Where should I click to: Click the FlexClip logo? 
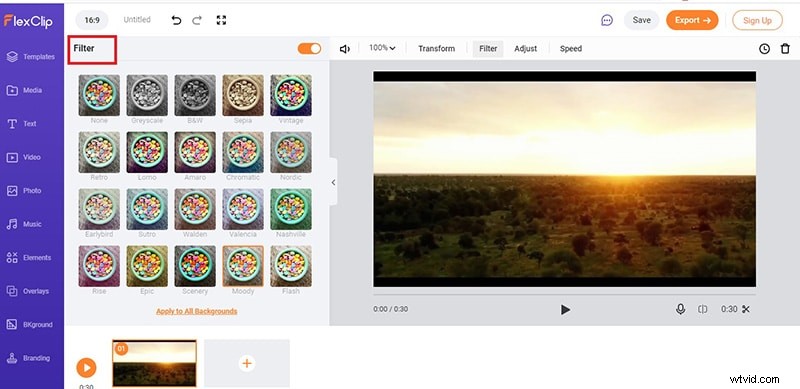click(28, 20)
